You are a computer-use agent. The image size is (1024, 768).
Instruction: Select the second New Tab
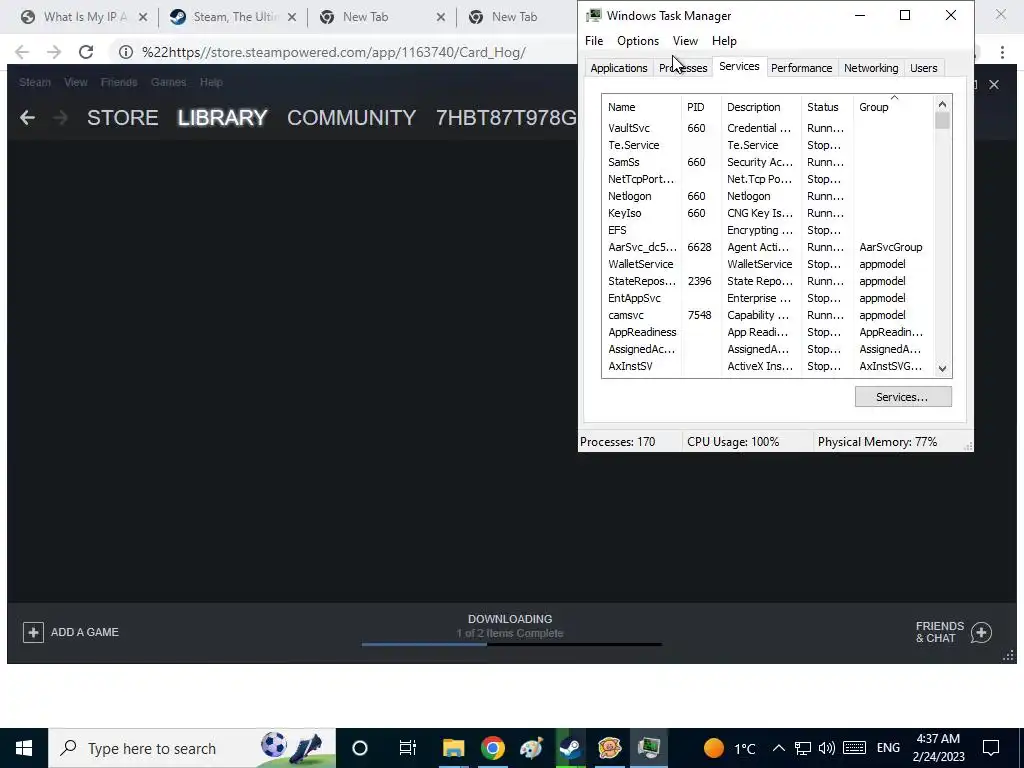[515, 17]
